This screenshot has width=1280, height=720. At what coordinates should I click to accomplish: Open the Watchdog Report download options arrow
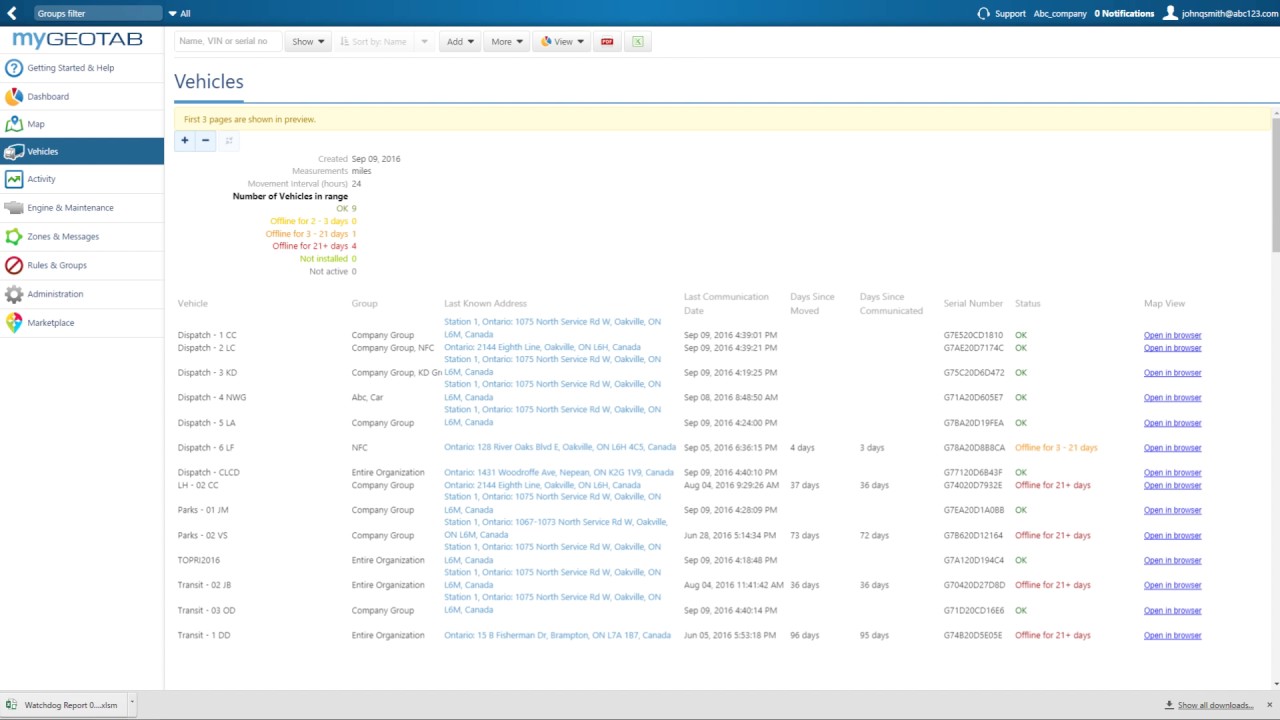tap(132, 704)
